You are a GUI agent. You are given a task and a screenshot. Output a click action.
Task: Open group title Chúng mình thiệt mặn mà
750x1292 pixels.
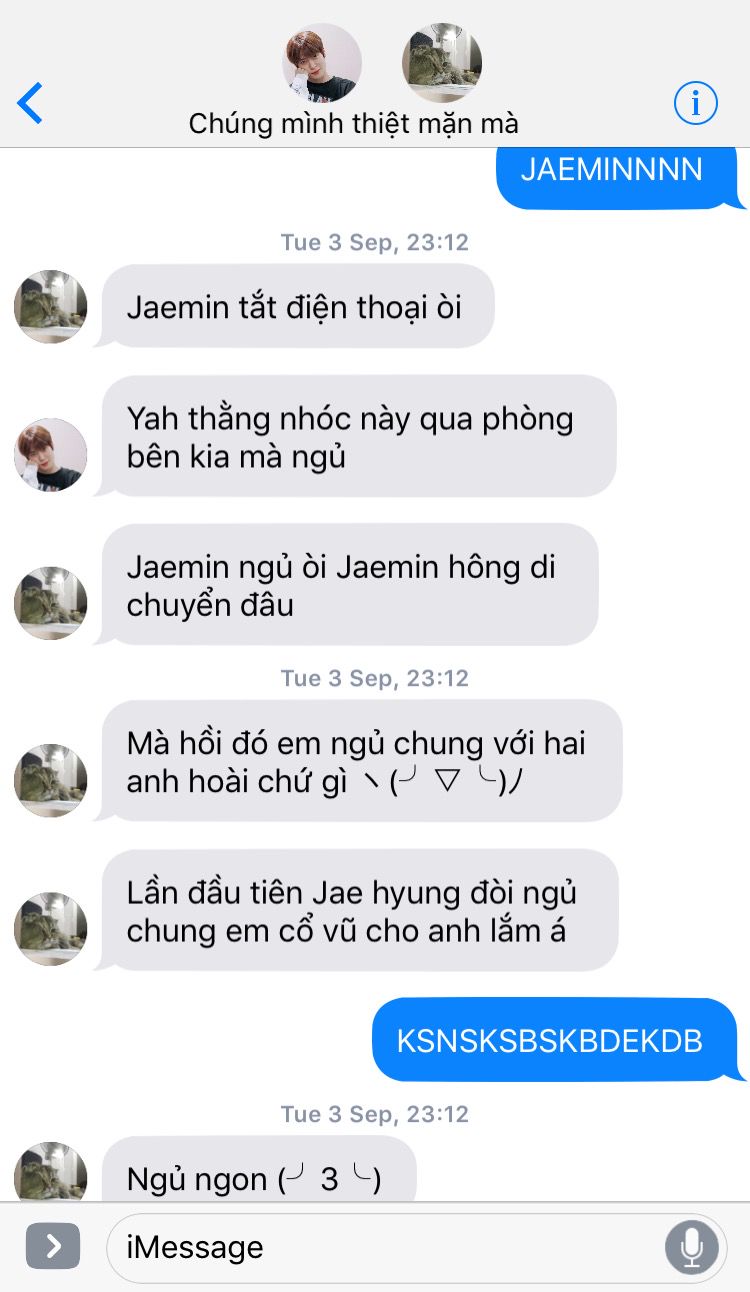353,124
